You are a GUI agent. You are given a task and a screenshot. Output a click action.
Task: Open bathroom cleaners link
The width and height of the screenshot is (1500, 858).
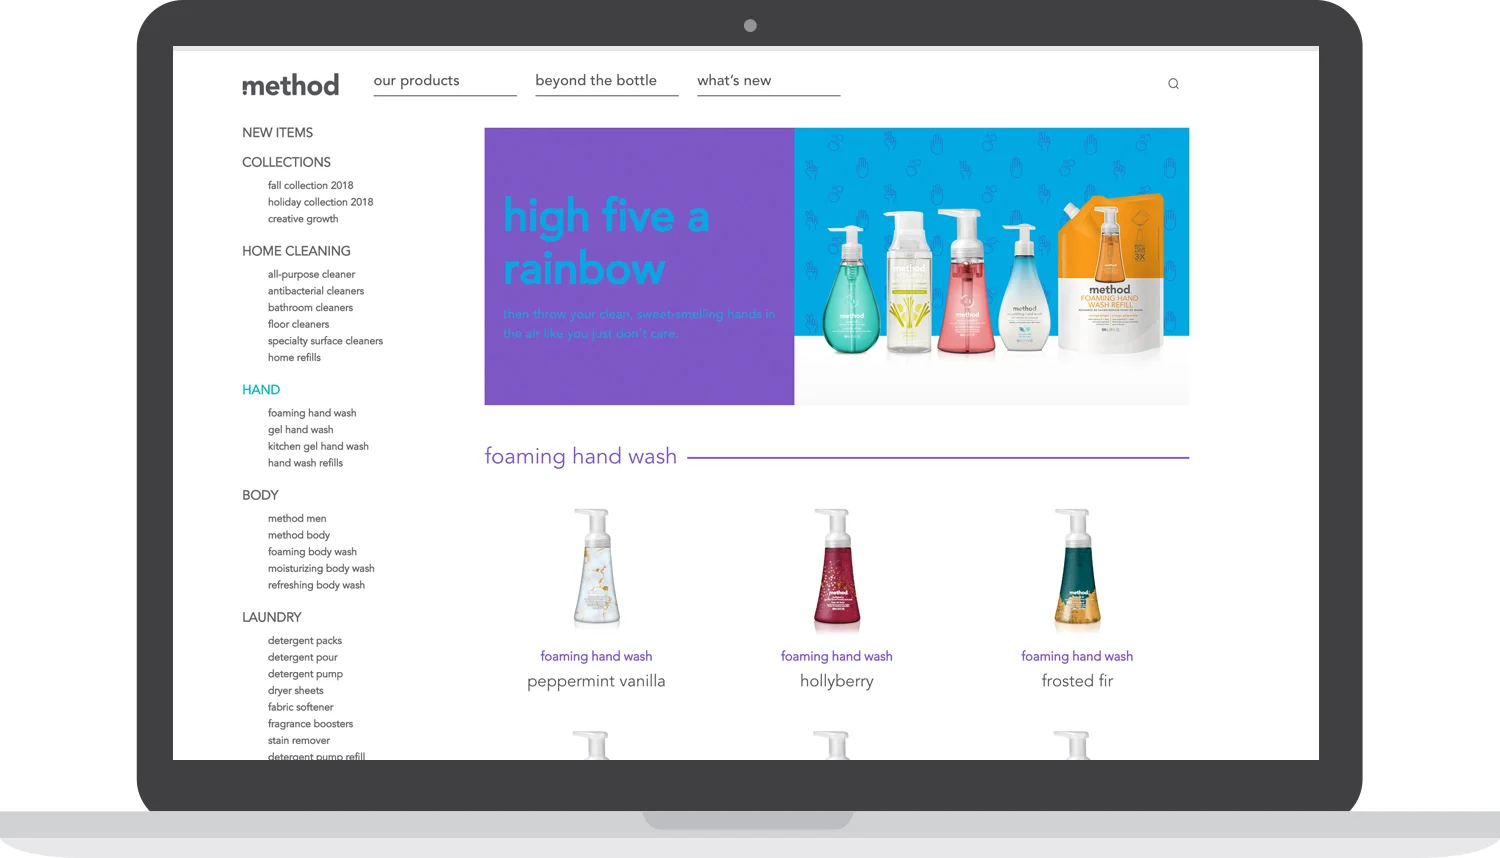pyautogui.click(x=310, y=308)
